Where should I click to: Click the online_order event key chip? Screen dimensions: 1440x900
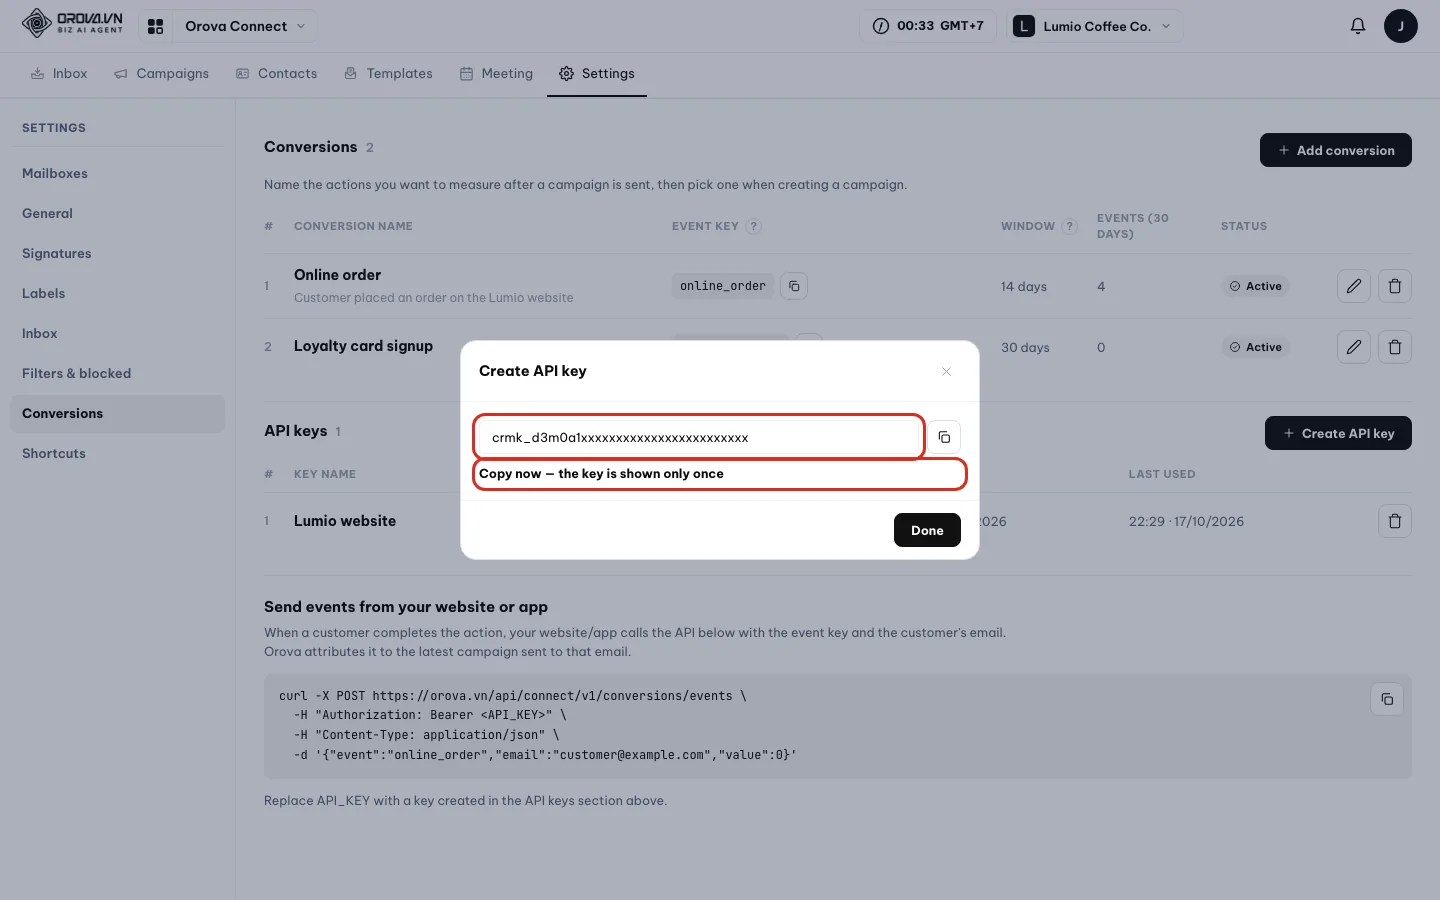pyautogui.click(x=723, y=286)
